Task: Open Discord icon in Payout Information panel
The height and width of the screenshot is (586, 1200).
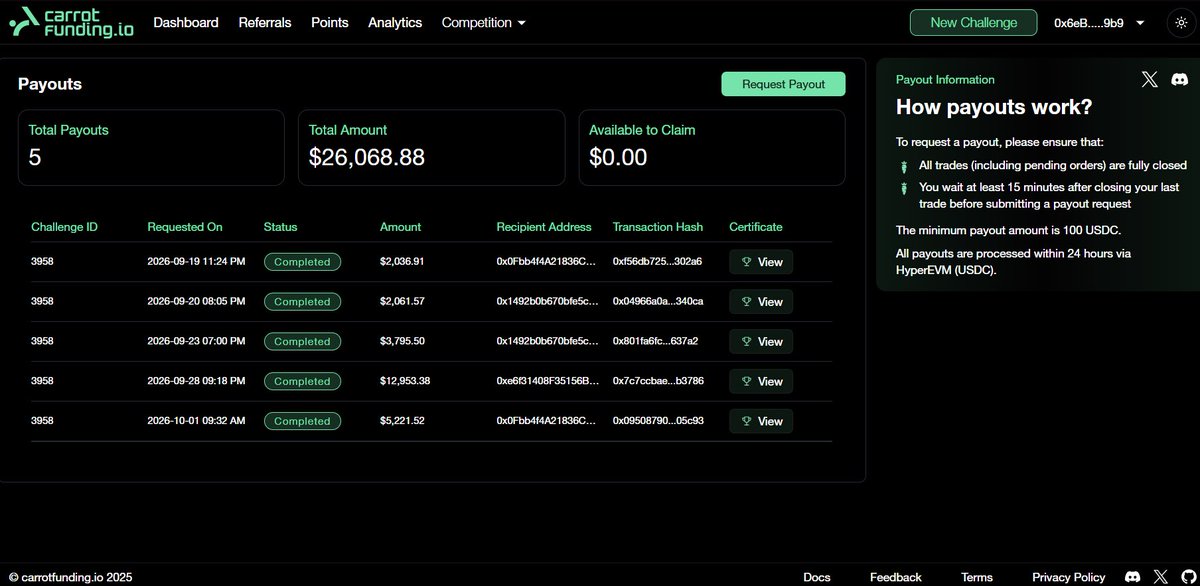Action: [1178, 79]
